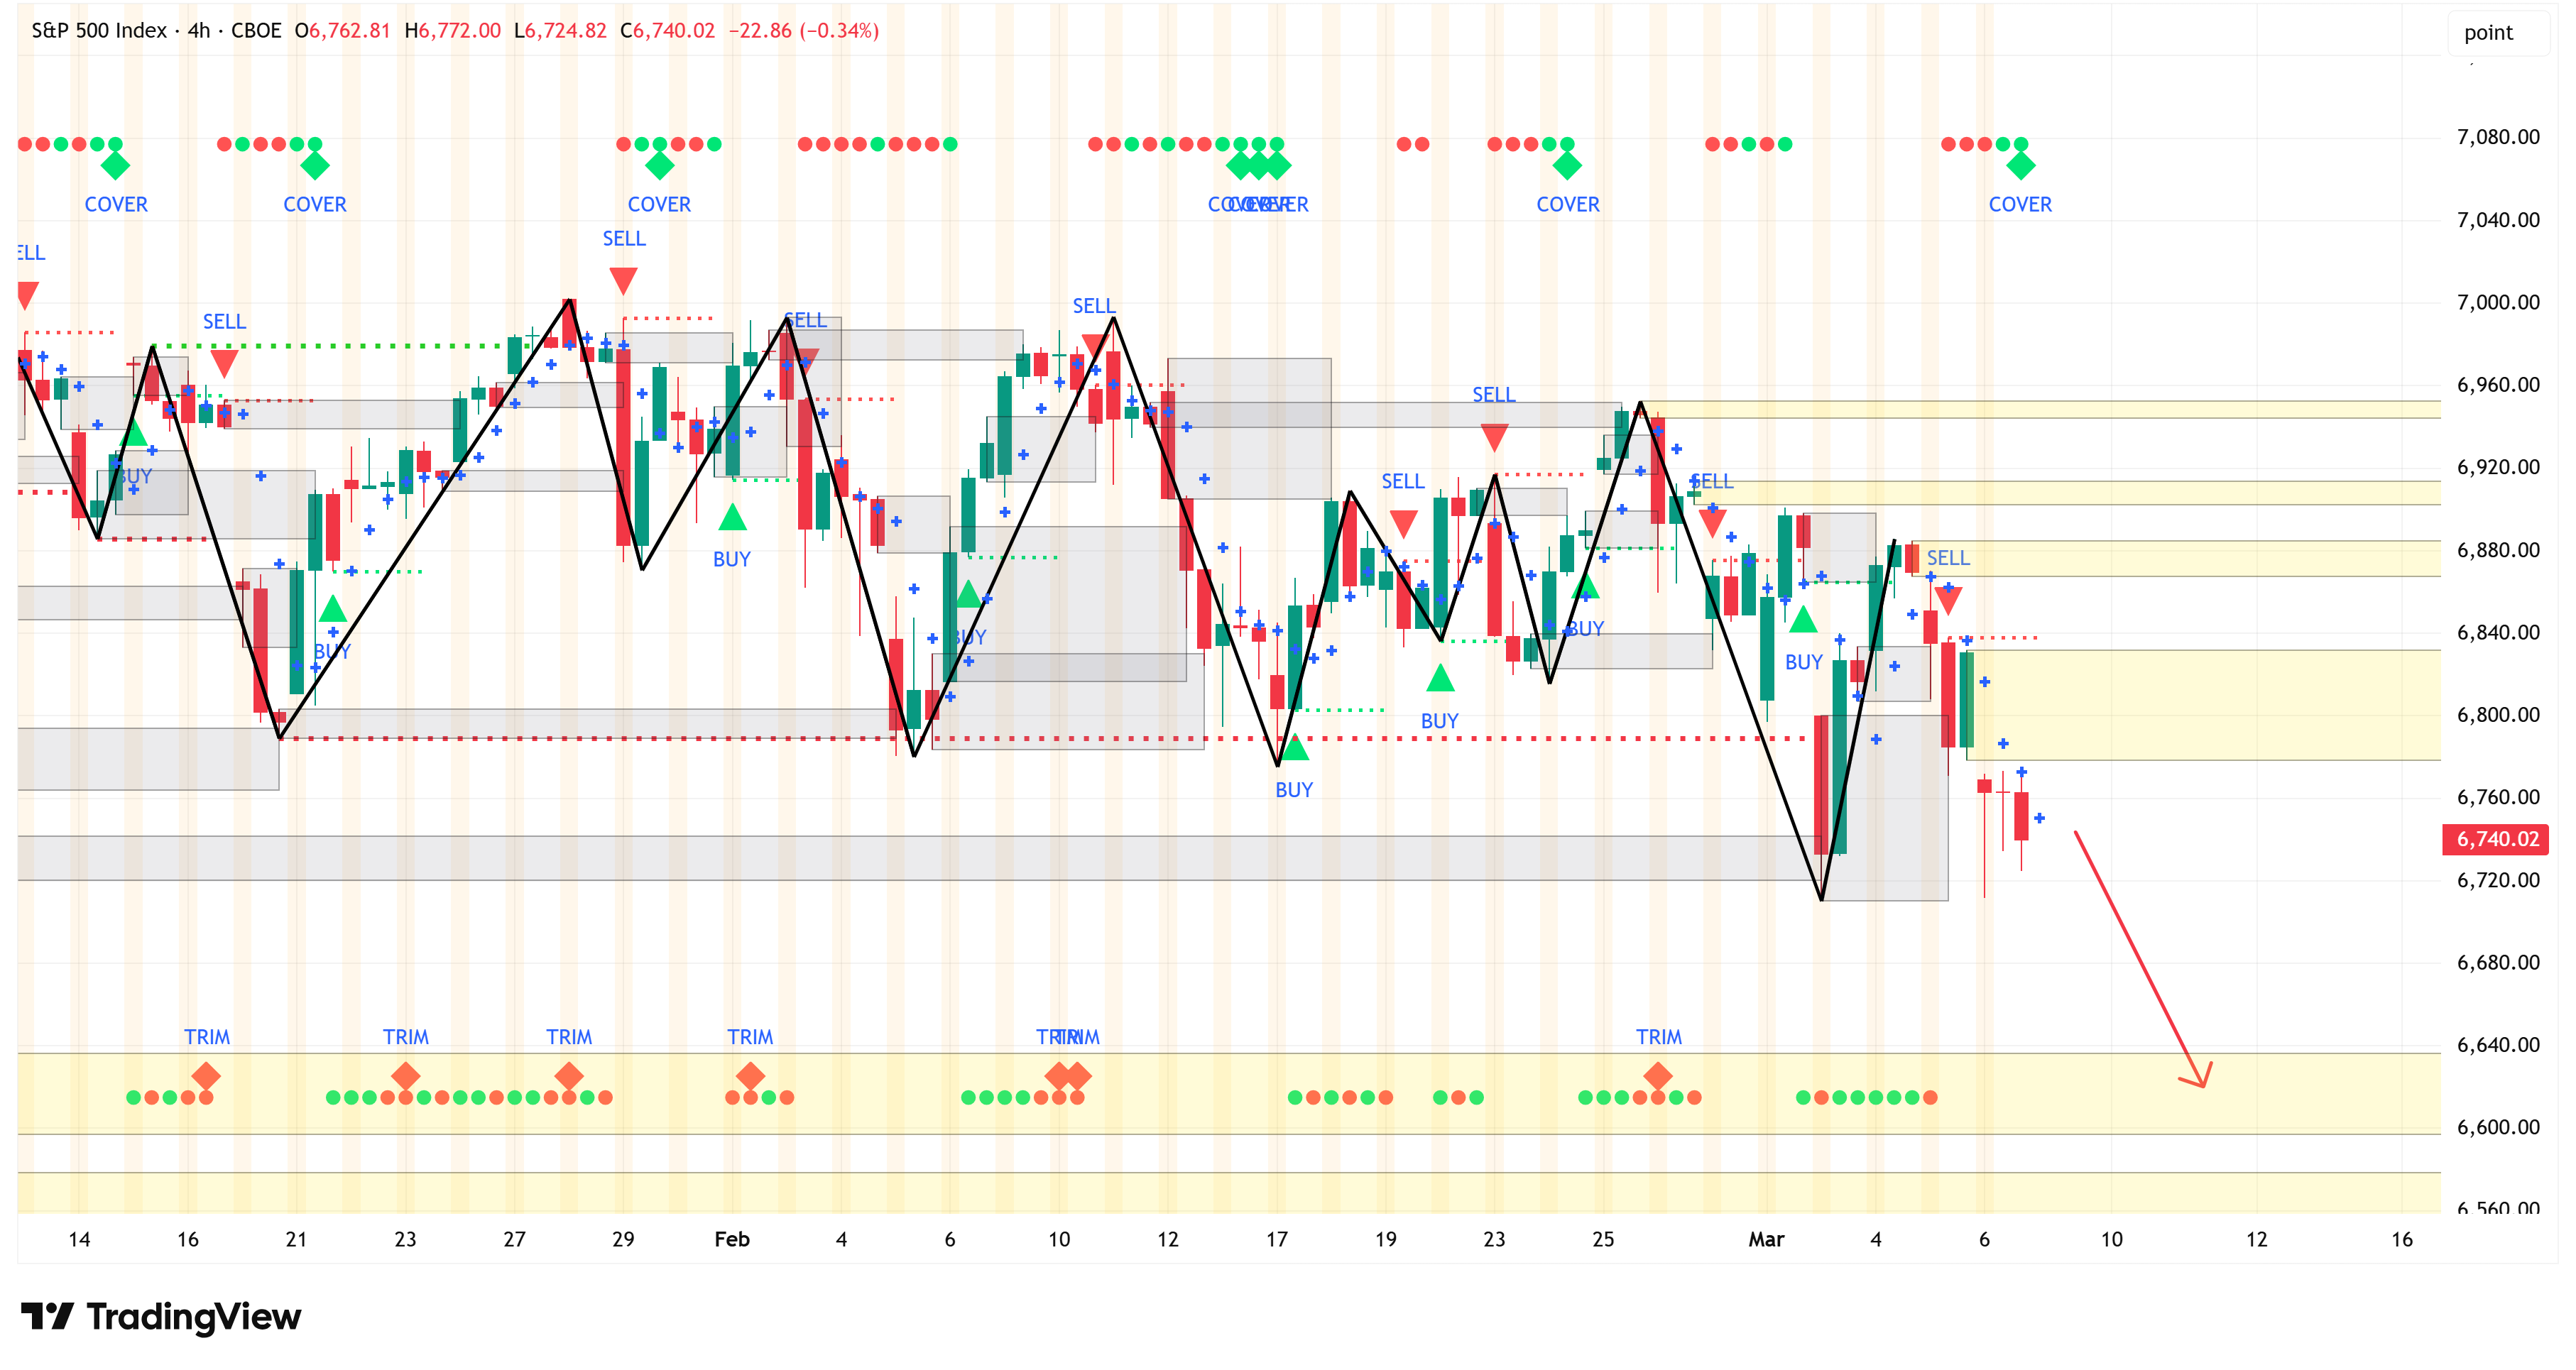Click the rightmost orange TRIM diamond marker
This screenshot has width=2576, height=1370.
point(1657,1076)
